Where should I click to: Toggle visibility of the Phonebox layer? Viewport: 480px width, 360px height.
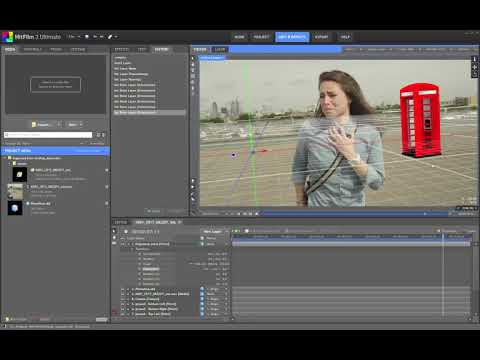click(x=122, y=289)
